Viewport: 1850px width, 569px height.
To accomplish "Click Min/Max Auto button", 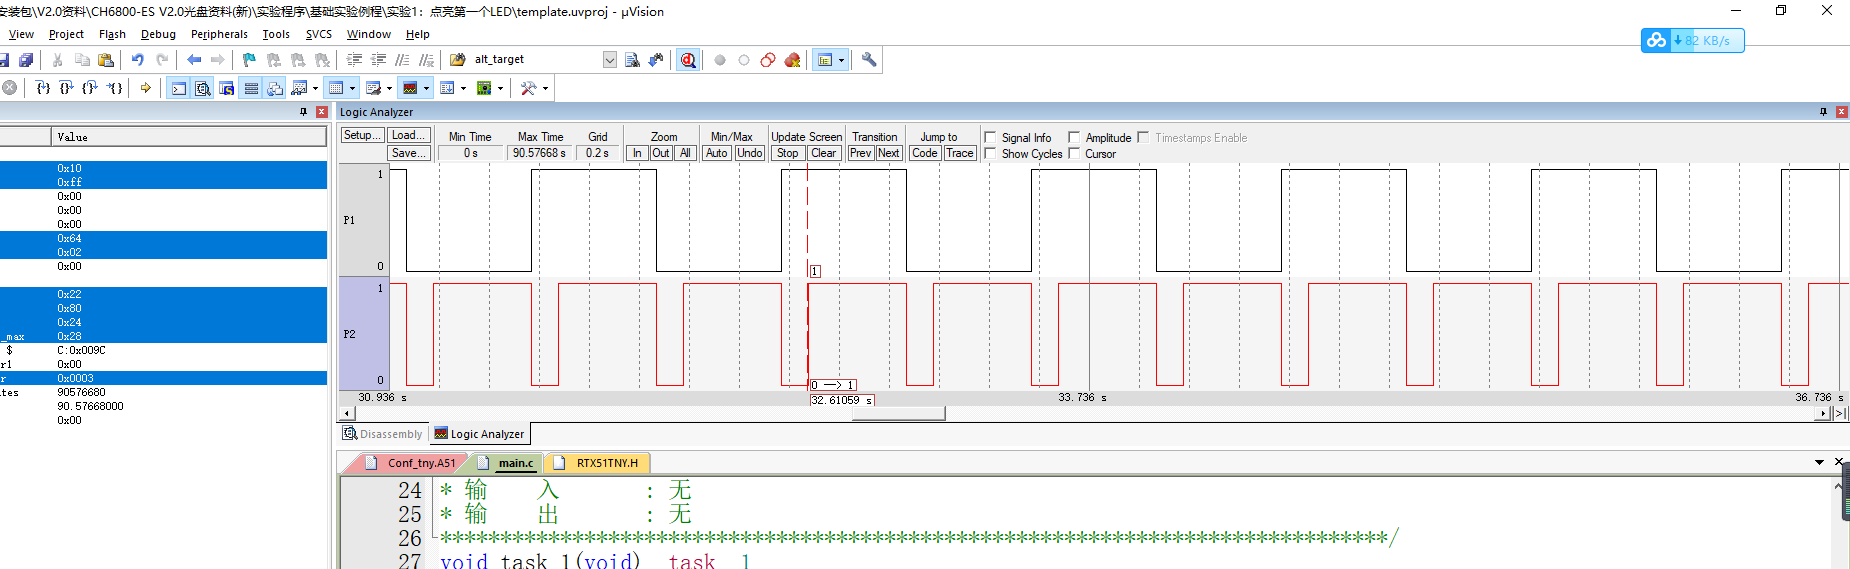I will tap(717, 153).
